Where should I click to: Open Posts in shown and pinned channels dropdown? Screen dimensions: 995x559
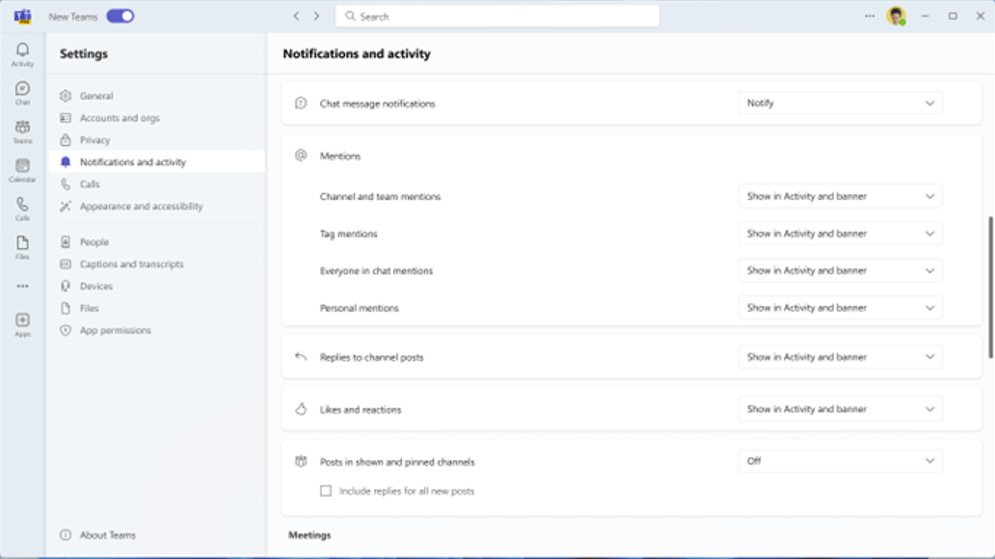coord(840,461)
